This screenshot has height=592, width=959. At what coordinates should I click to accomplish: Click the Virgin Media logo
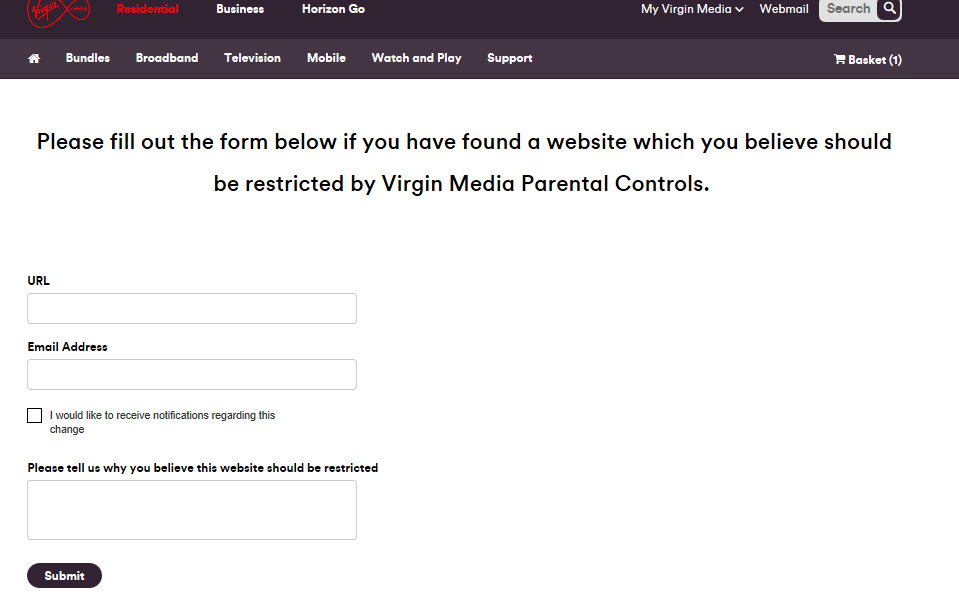[x=59, y=12]
